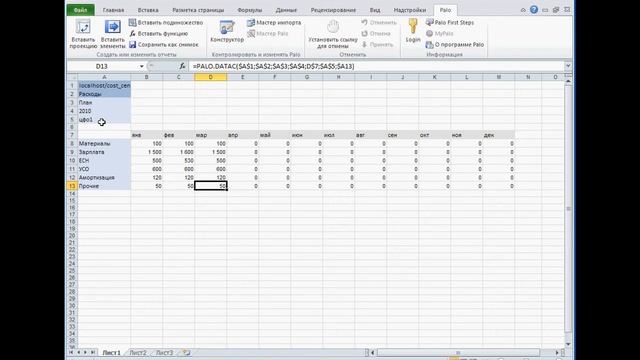
Task: Switch to sheet Лист2
Action: tap(138, 353)
